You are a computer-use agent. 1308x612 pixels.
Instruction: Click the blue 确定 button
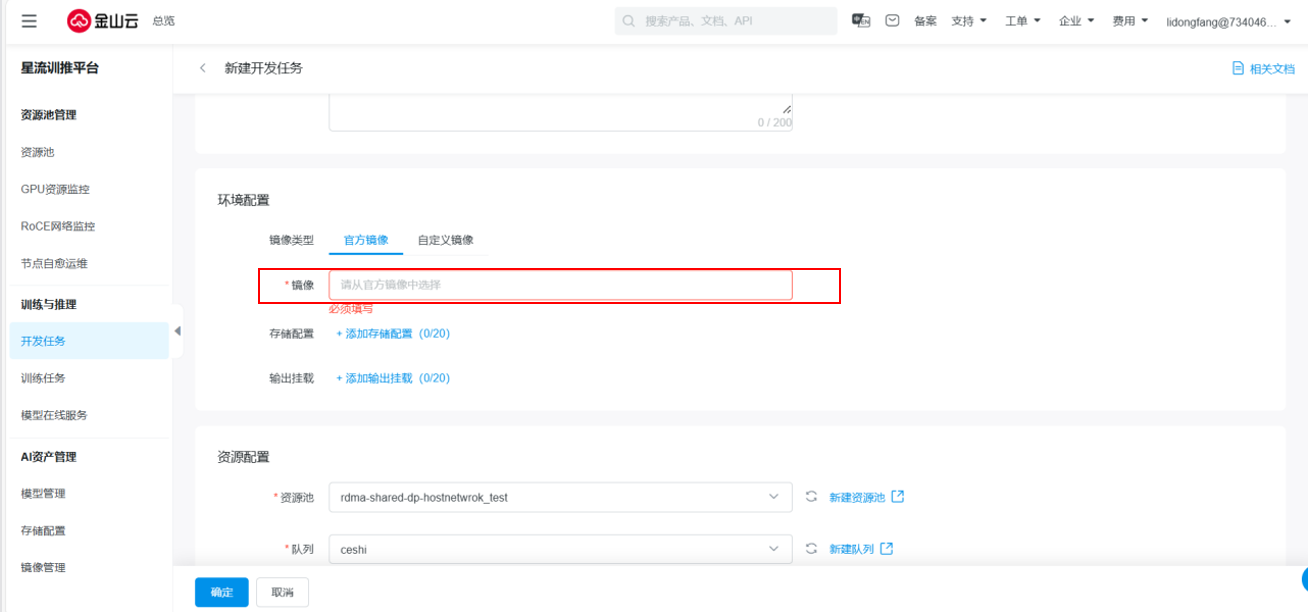(221, 592)
